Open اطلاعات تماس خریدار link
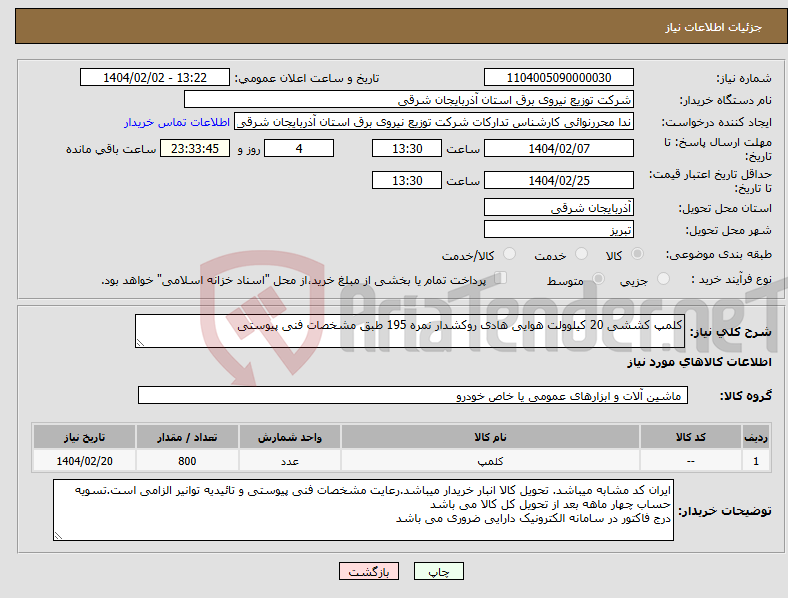This screenshot has height=598, width=788. 177,122
